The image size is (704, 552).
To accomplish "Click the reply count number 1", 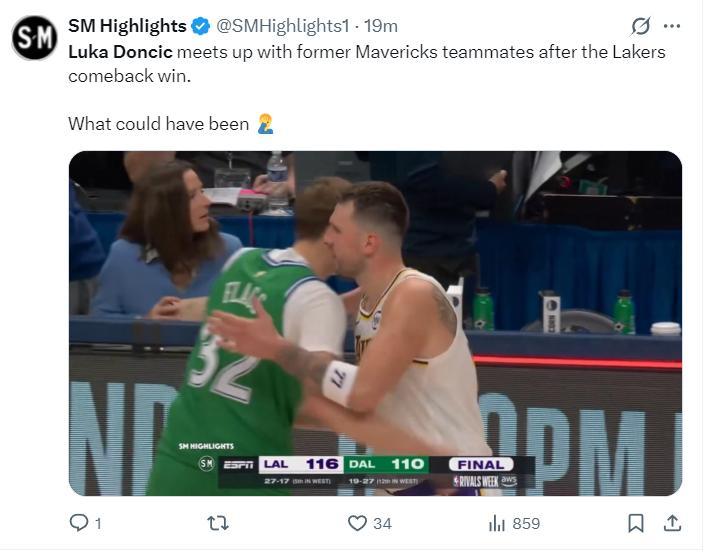I will pos(98,524).
